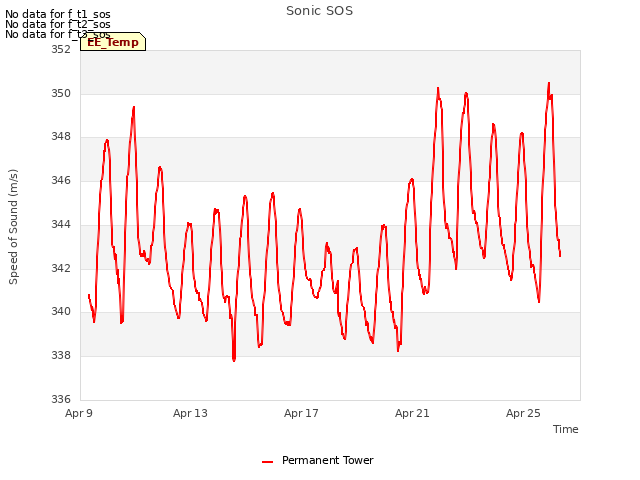Click the Apr 17 x-axis tick label

coord(301,413)
